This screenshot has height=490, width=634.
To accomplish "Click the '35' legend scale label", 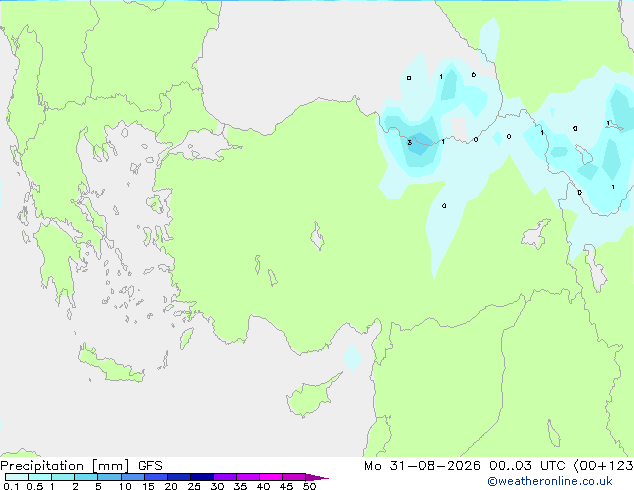I will click(240, 486).
